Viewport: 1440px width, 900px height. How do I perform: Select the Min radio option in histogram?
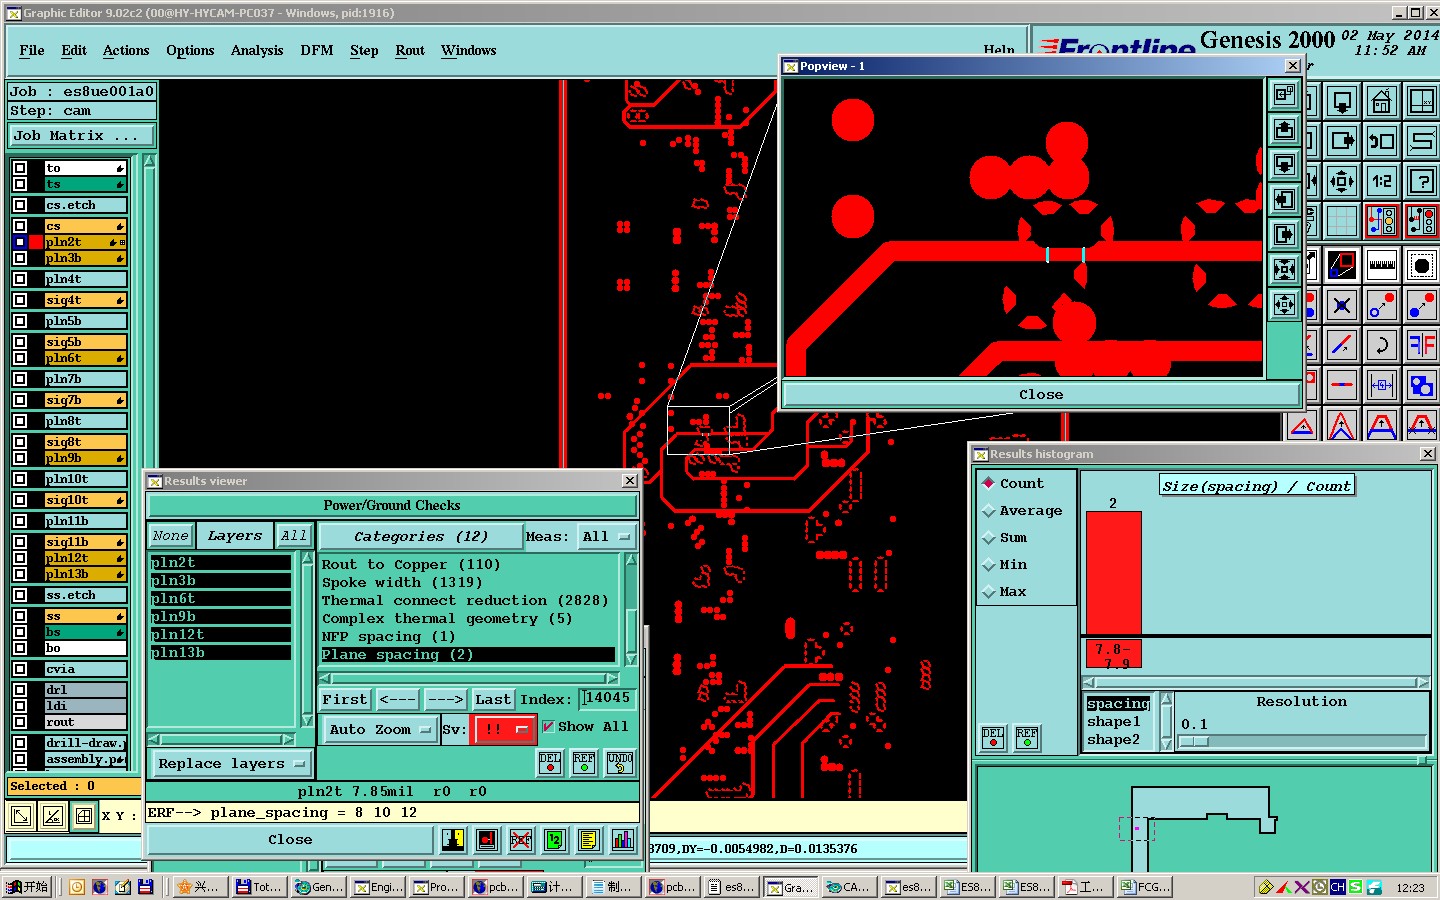click(x=989, y=564)
